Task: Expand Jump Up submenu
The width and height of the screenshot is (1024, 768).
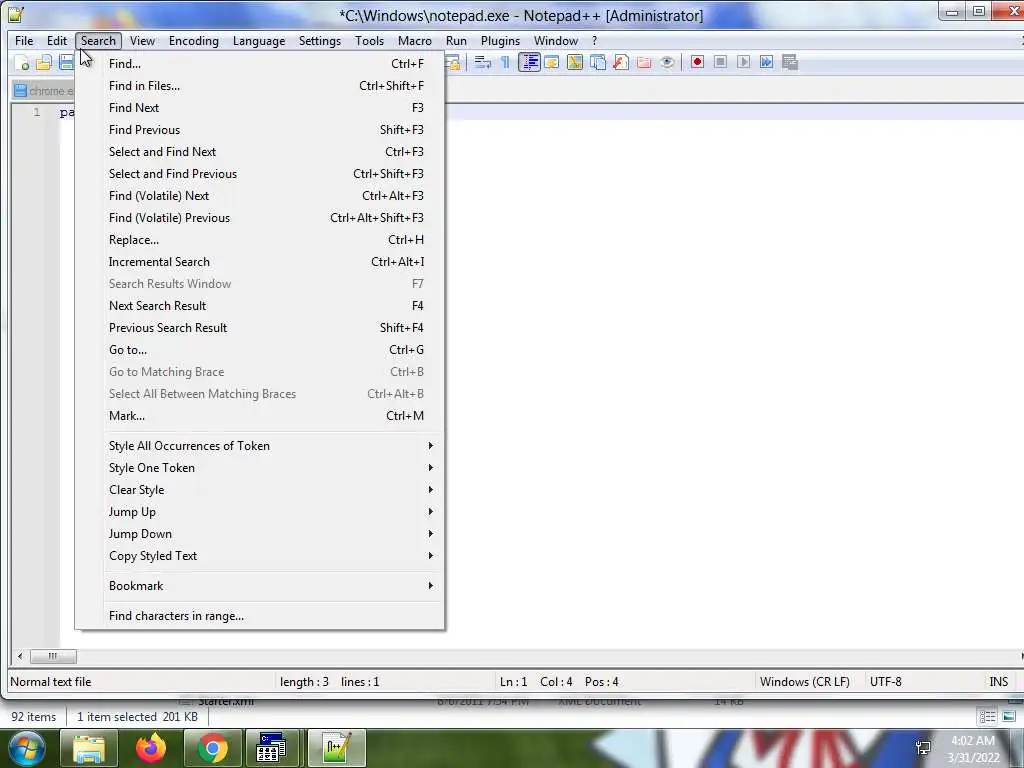Action: click(260, 512)
